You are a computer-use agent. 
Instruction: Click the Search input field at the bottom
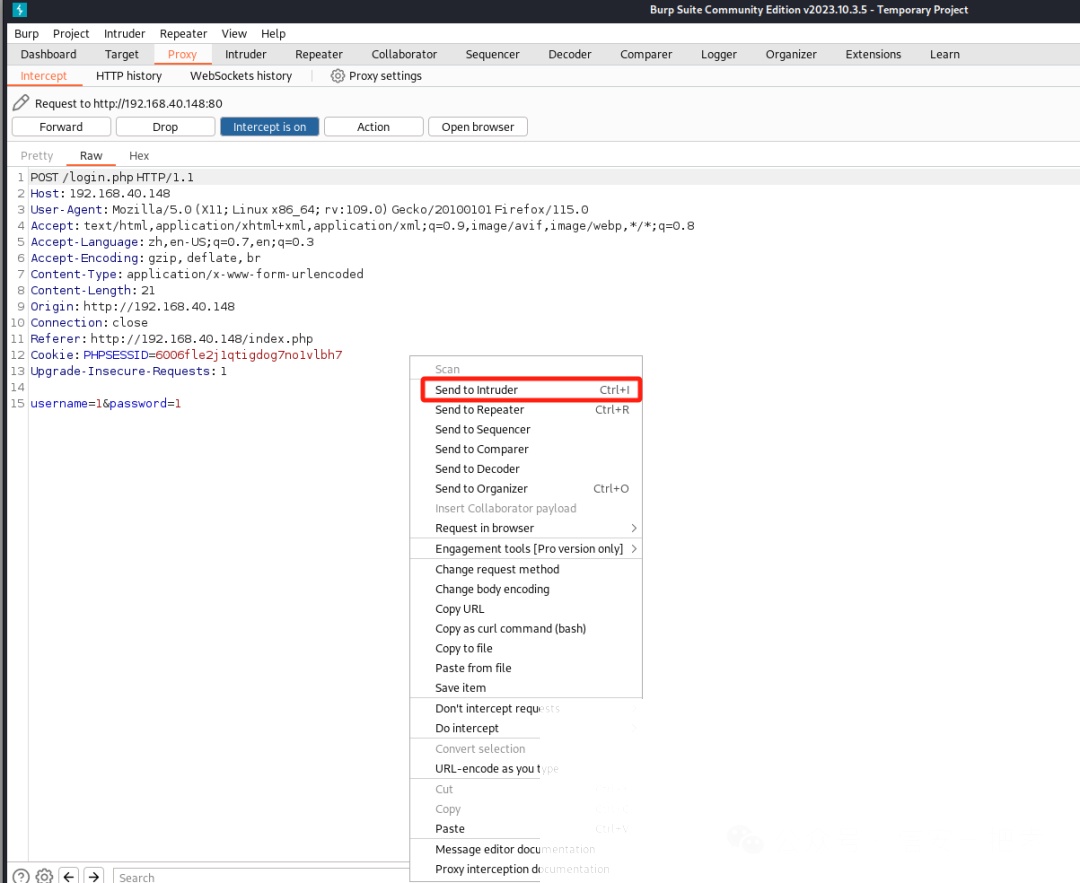click(260, 876)
